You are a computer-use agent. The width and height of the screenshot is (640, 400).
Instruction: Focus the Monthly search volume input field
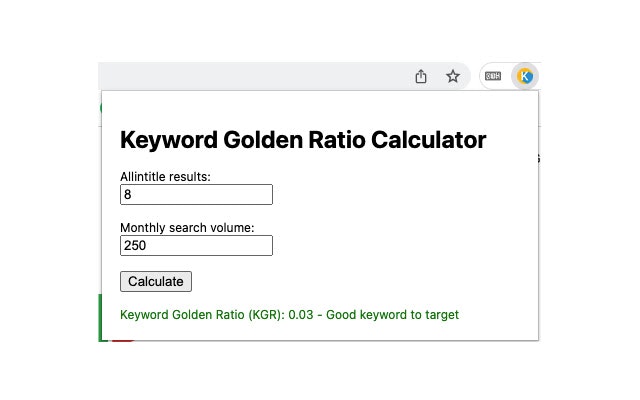pos(196,245)
